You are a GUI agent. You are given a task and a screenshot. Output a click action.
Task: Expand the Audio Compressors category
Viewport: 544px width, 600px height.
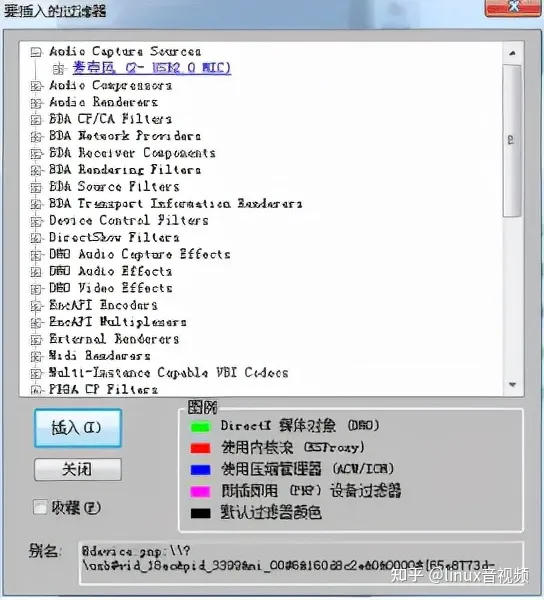[x=36, y=86]
